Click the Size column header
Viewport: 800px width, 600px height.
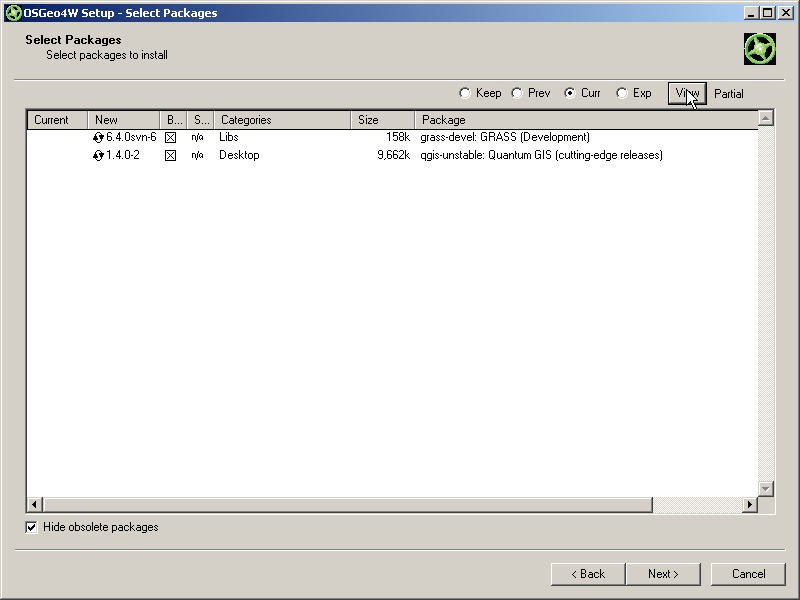click(x=383, y=120)
